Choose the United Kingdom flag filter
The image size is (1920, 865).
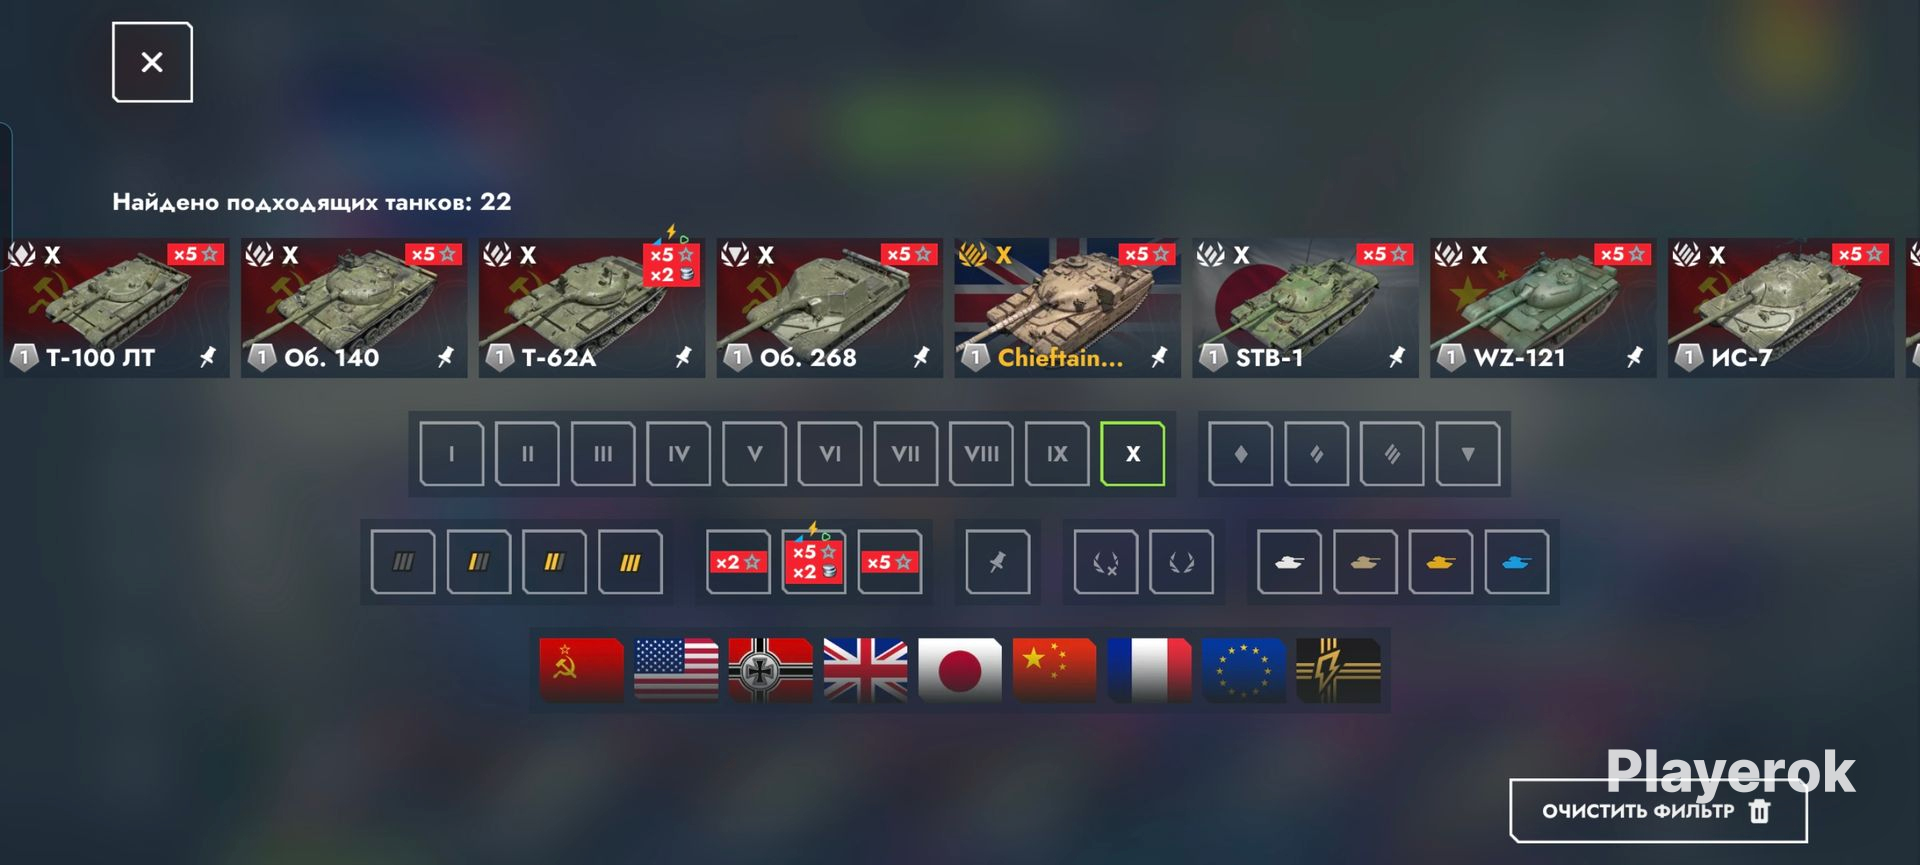click(865, 670)
